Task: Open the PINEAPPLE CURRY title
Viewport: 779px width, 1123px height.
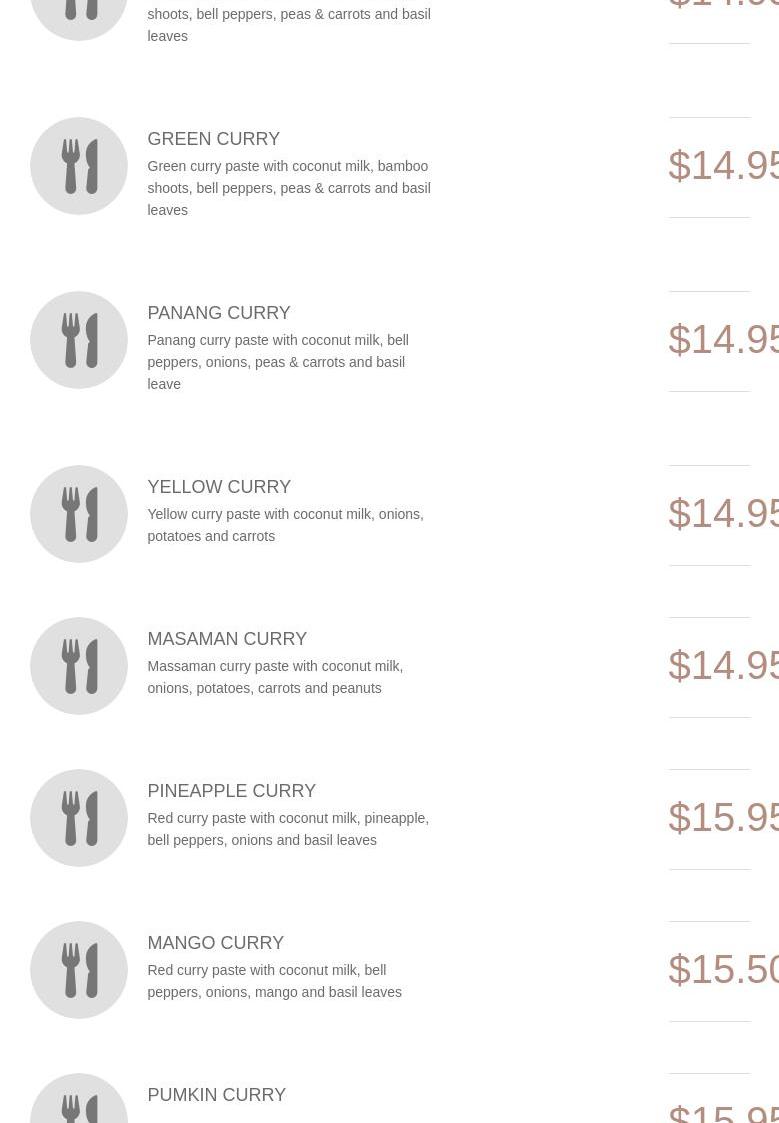Action: 231,791
